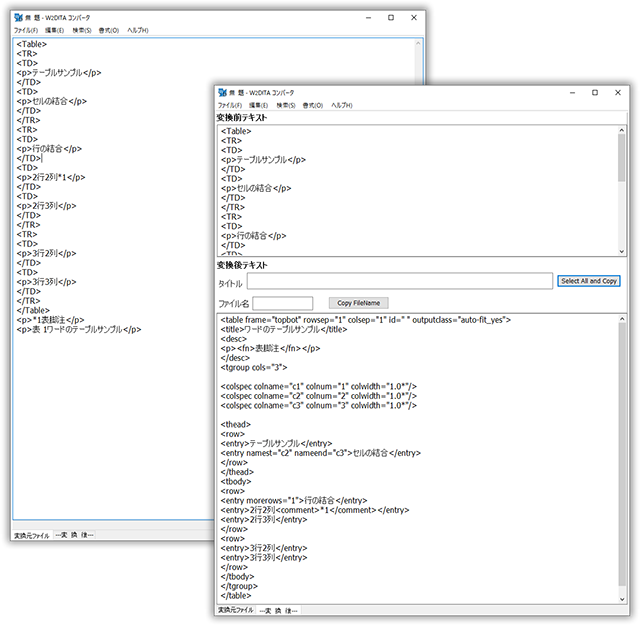Click </Table> line in the back window
Screen dimensions: 640x626
pos(33,311)
